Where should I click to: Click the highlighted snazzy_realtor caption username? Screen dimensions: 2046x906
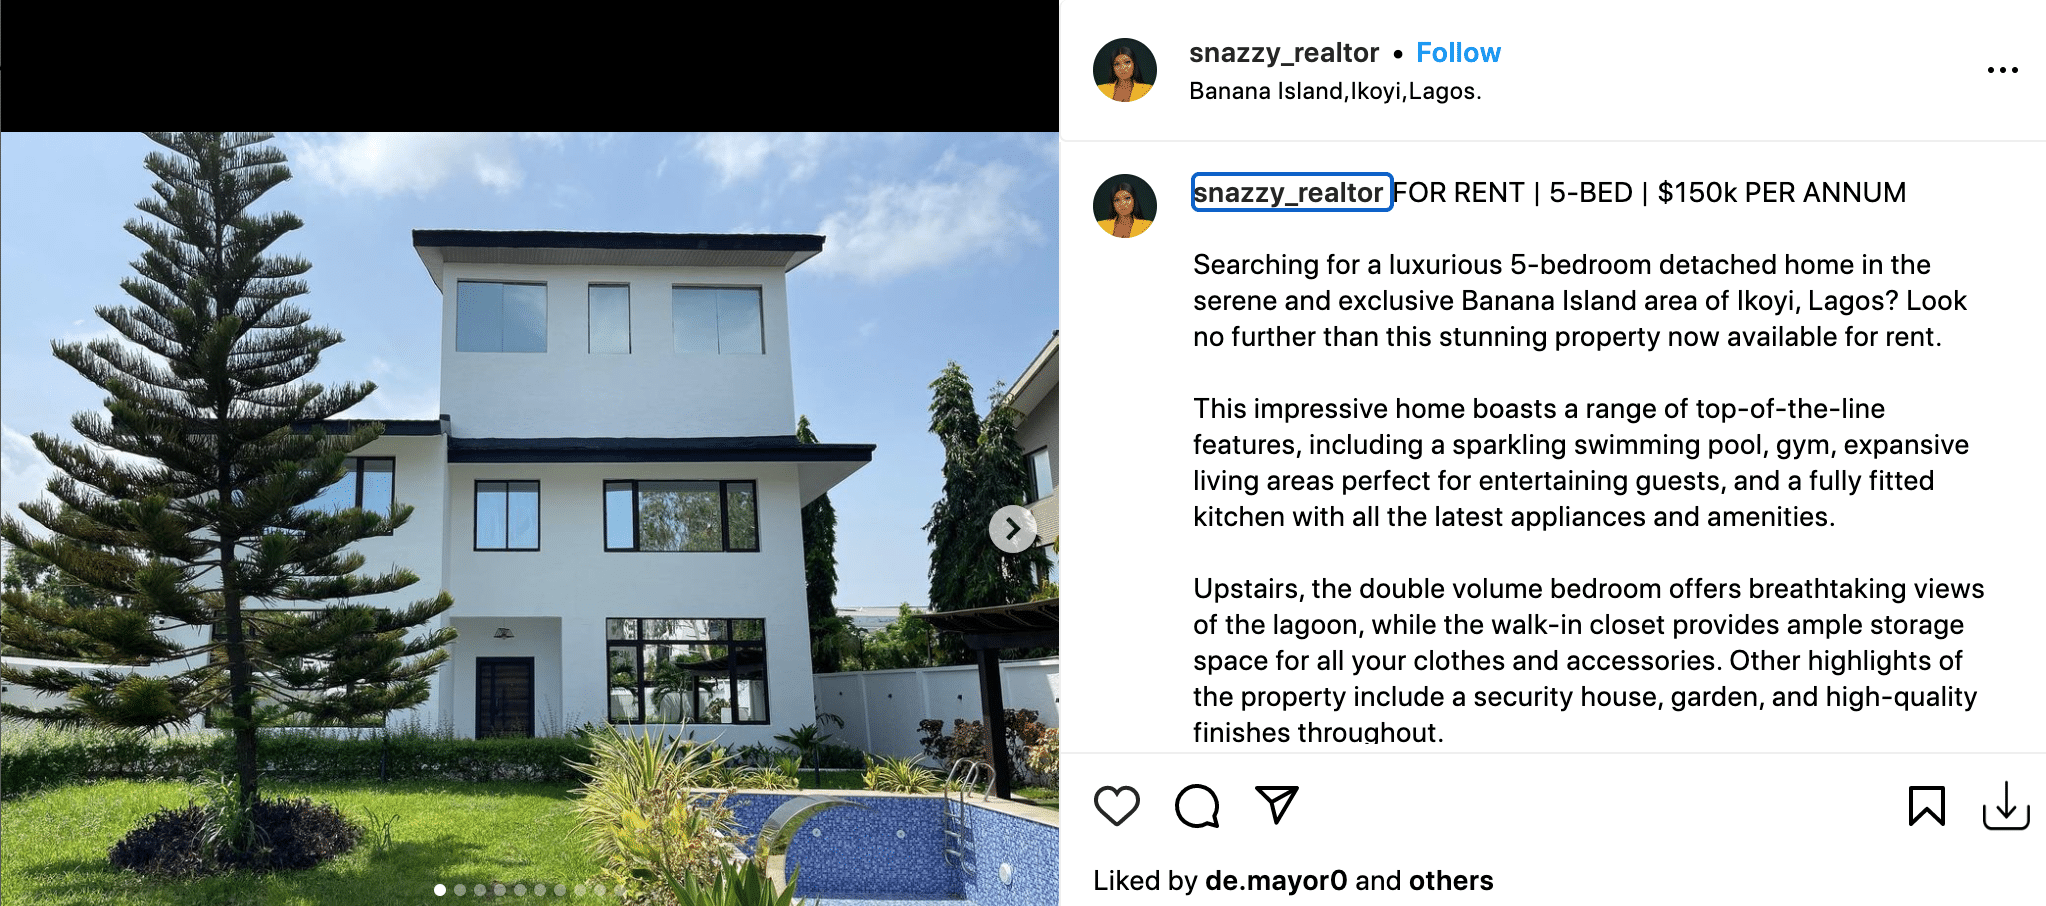pos(1291,192)
